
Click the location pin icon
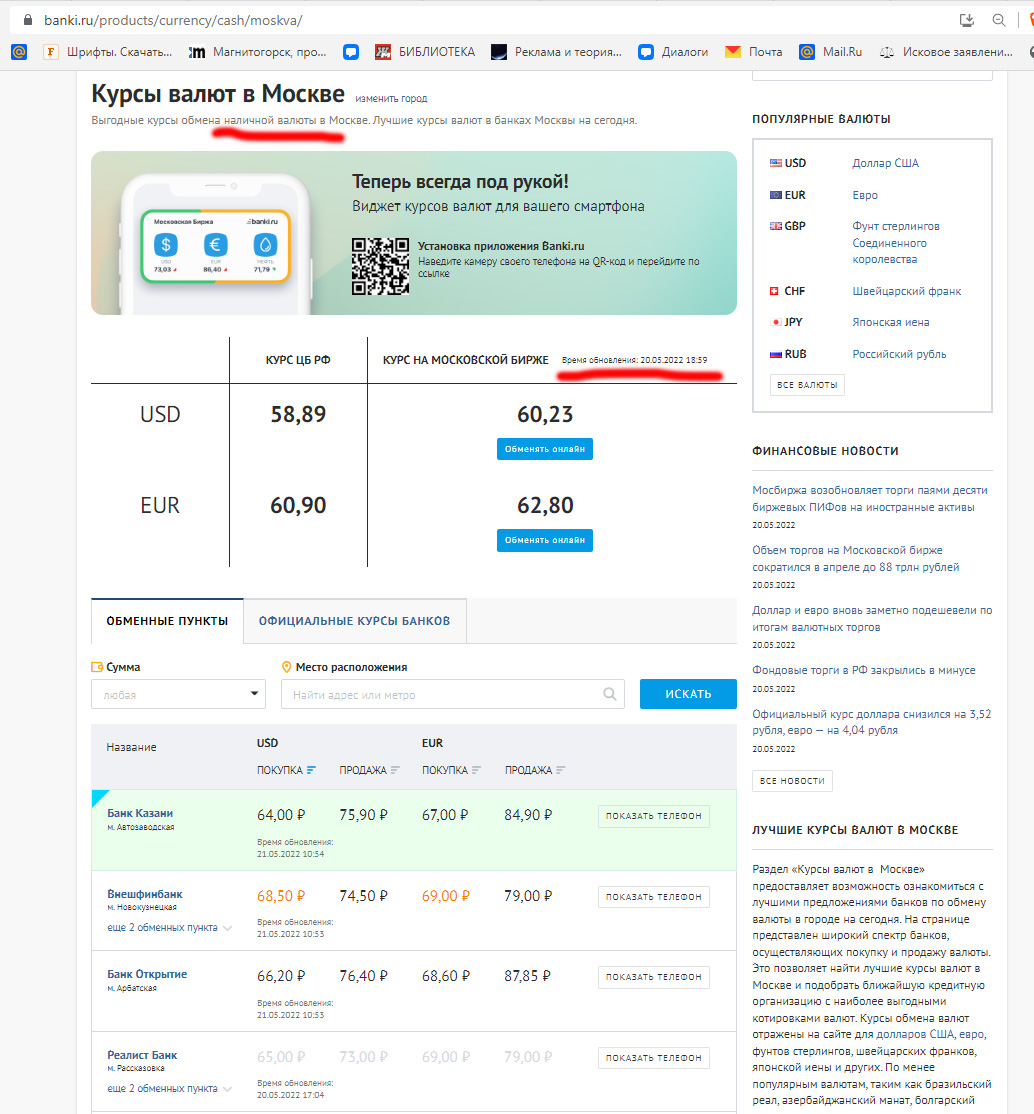(x=286, y=667)
